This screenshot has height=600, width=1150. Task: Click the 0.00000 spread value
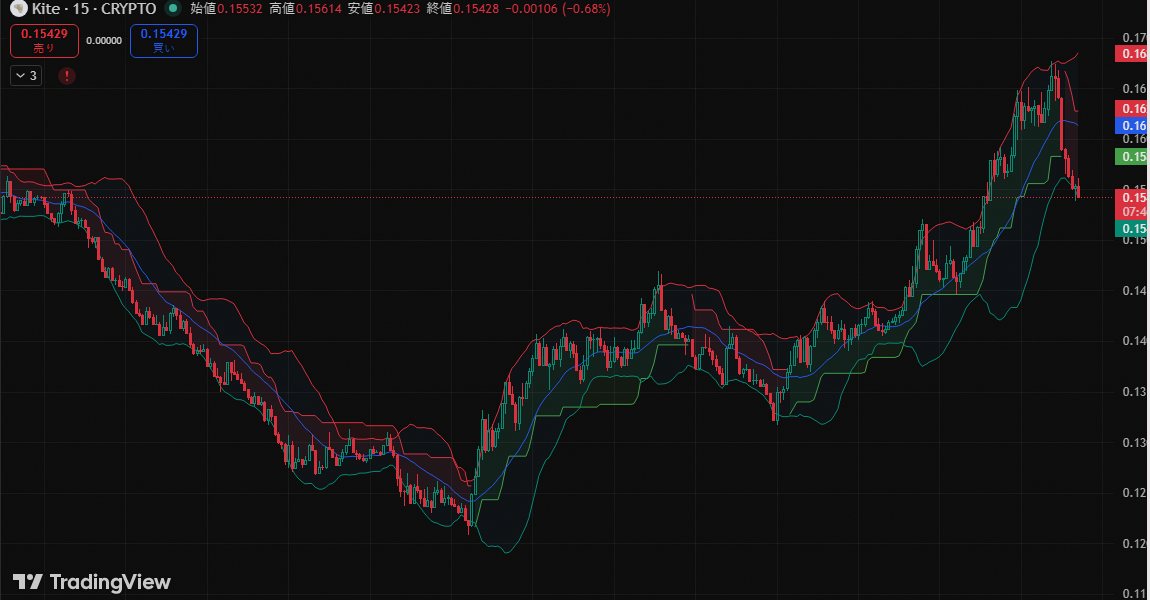(x=103, y=41)
